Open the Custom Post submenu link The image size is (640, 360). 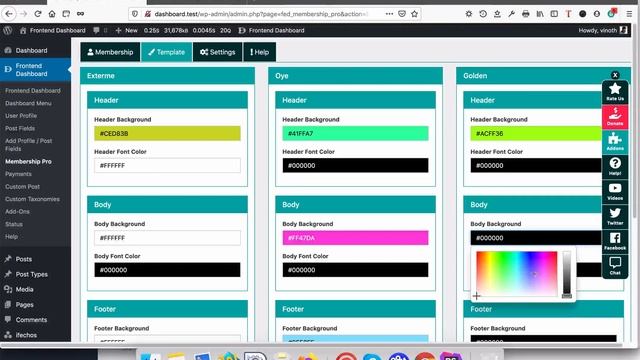tap(22, 187)
